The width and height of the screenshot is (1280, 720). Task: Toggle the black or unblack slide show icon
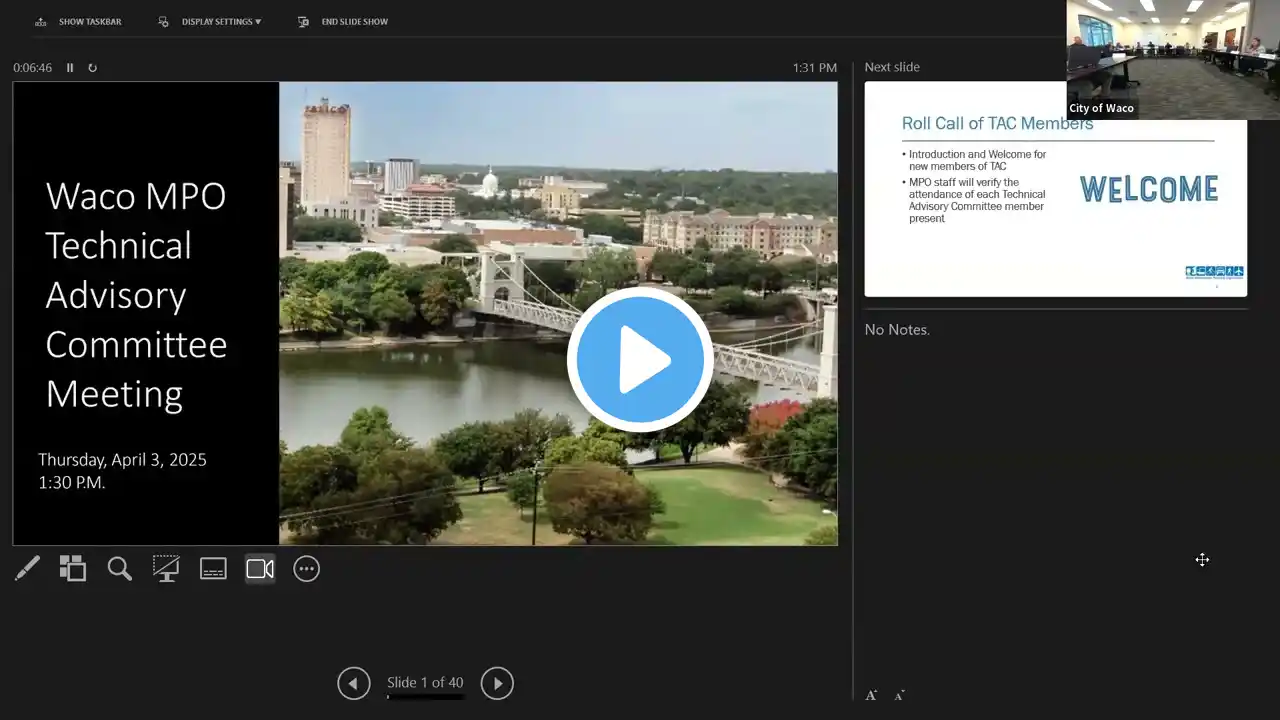(x=166, y=569)
